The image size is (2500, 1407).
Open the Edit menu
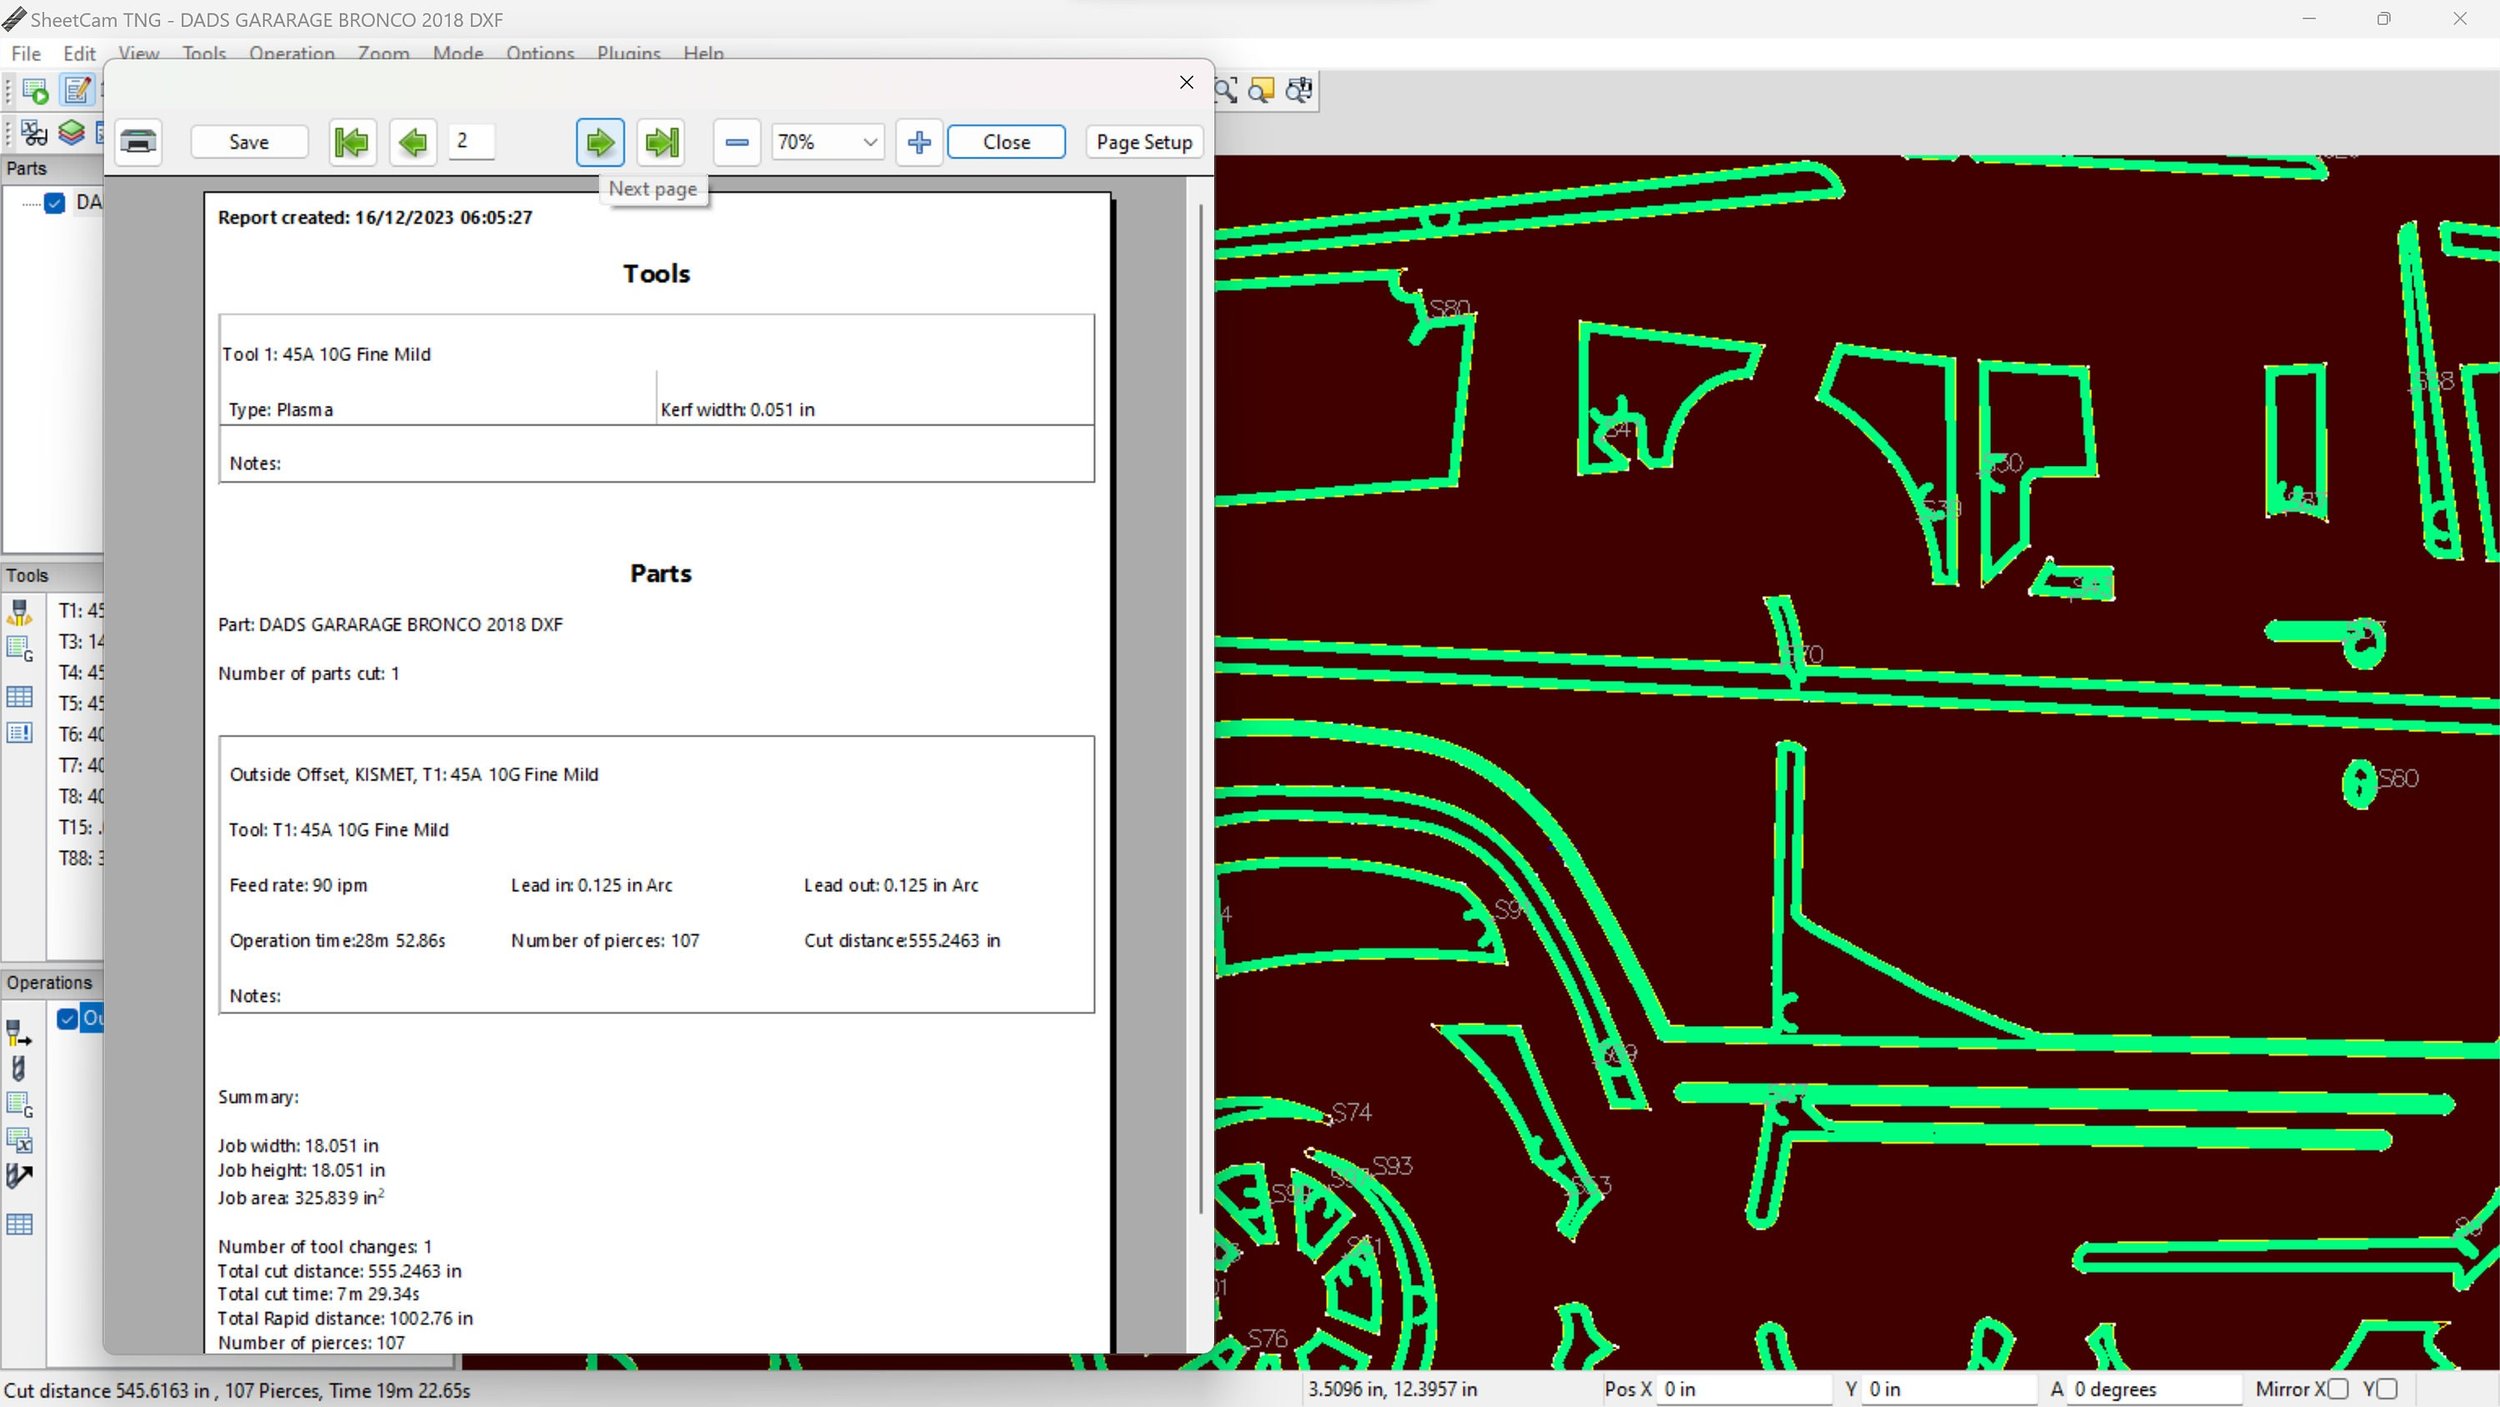(79, 53)
